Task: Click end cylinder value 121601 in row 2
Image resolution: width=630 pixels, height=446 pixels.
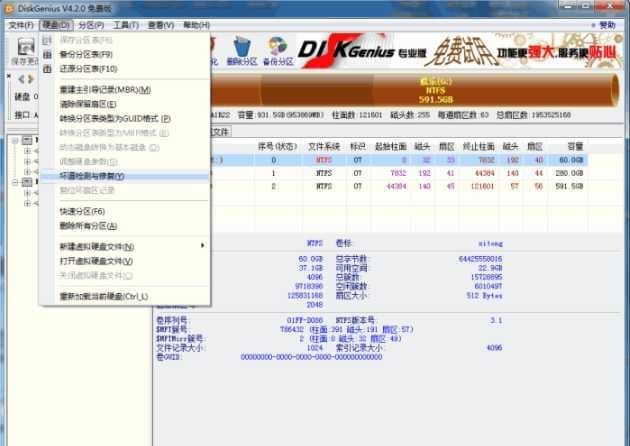Action: pos(482,186)
